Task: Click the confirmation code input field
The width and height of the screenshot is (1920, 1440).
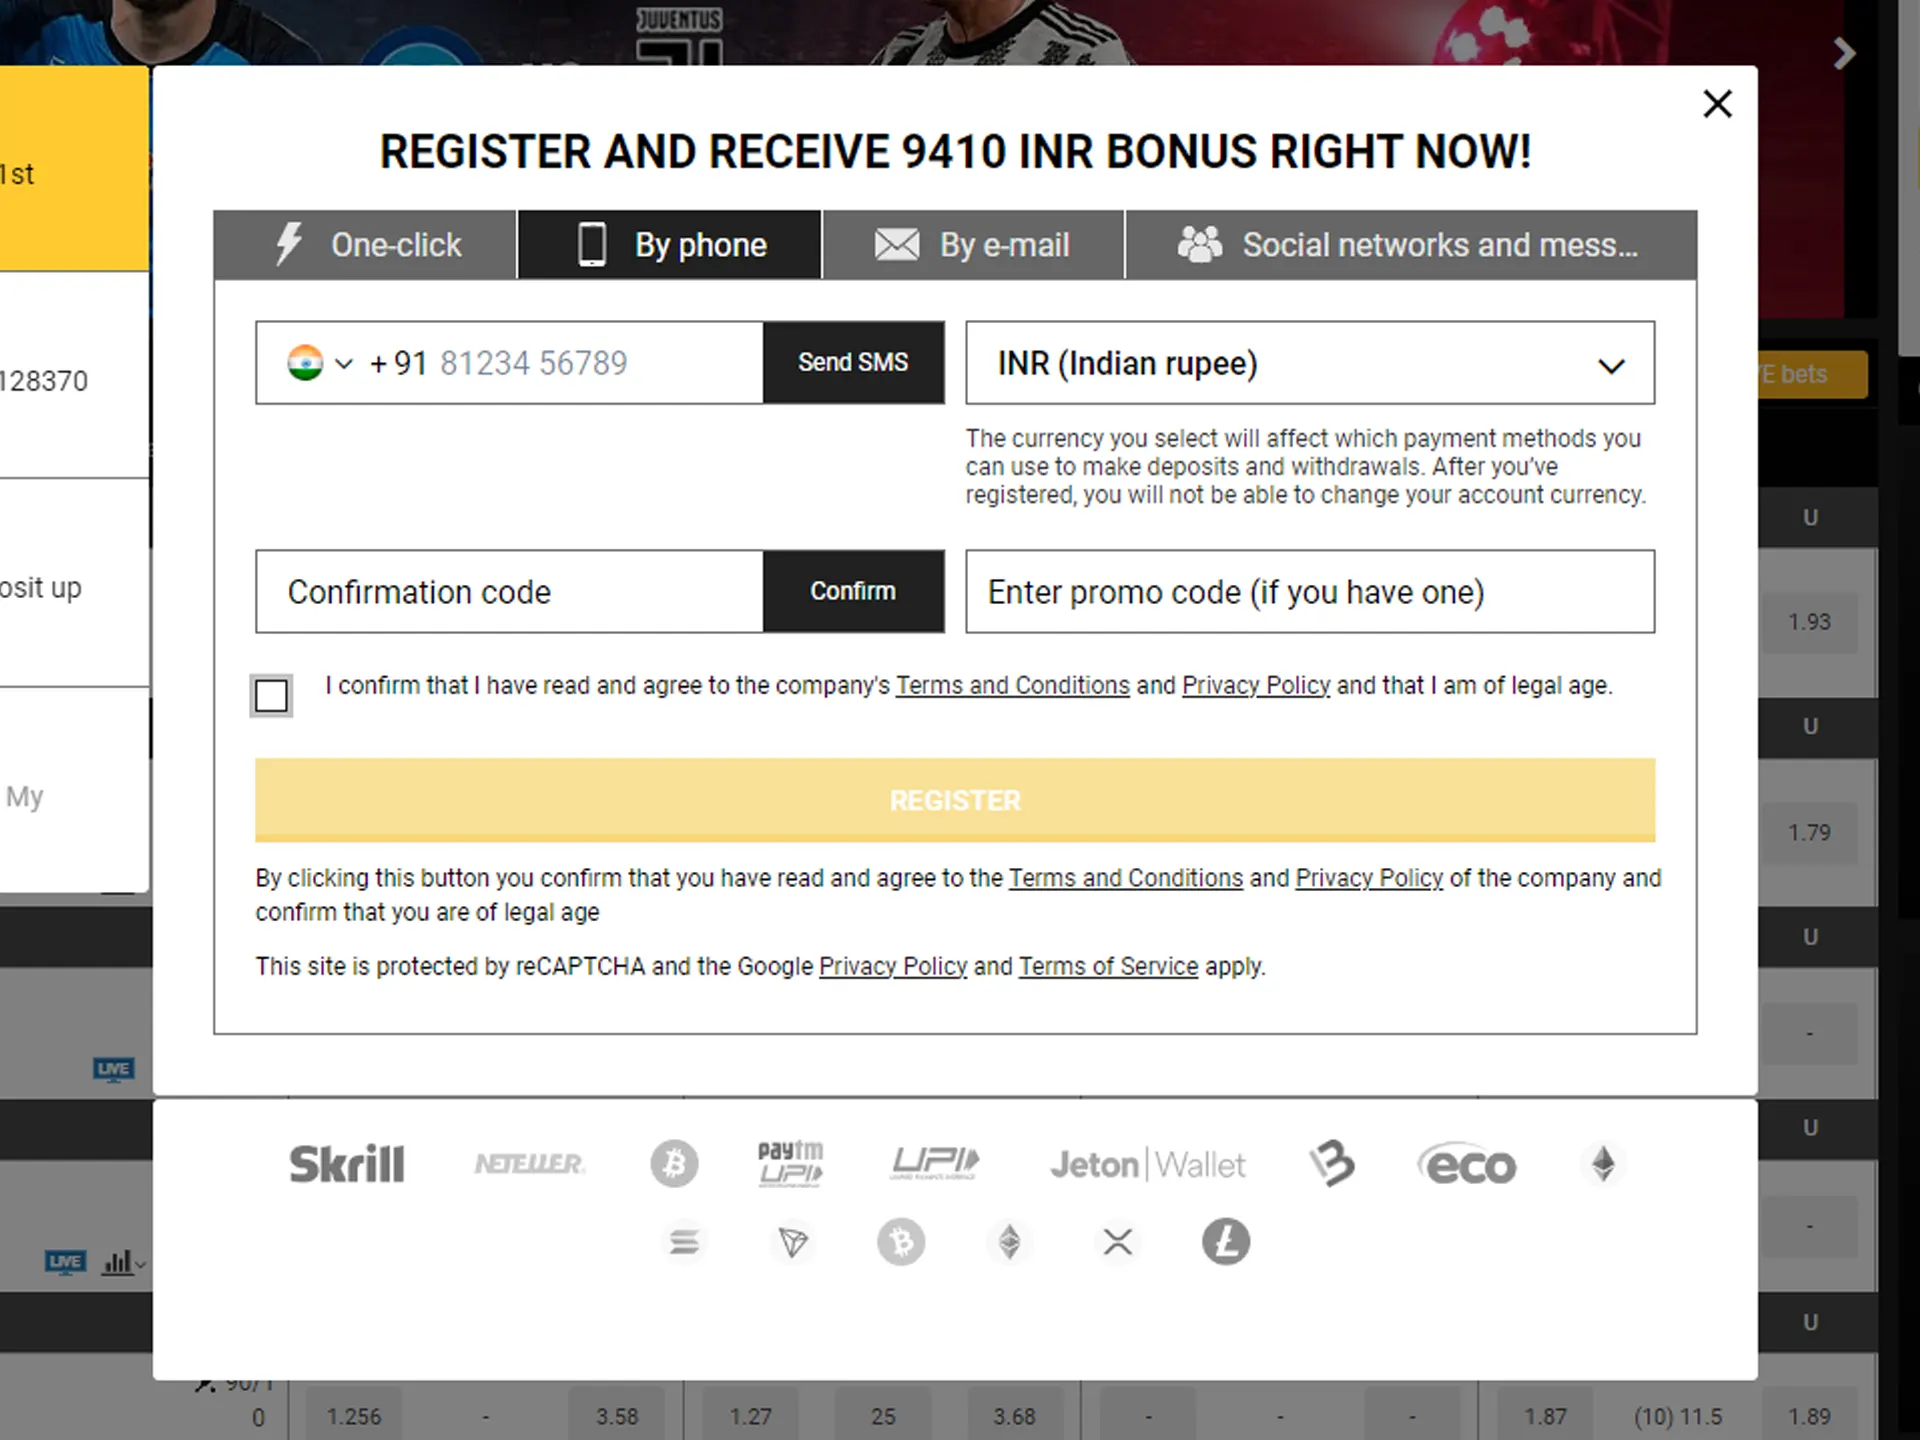Action: tap(509, 591)
